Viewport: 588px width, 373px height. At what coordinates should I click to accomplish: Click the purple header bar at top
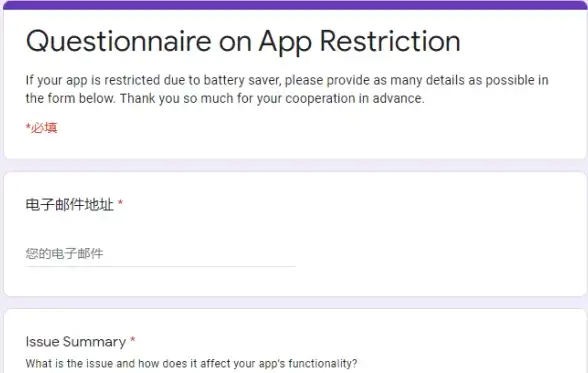pyautogui.click(x=294, y=5)
